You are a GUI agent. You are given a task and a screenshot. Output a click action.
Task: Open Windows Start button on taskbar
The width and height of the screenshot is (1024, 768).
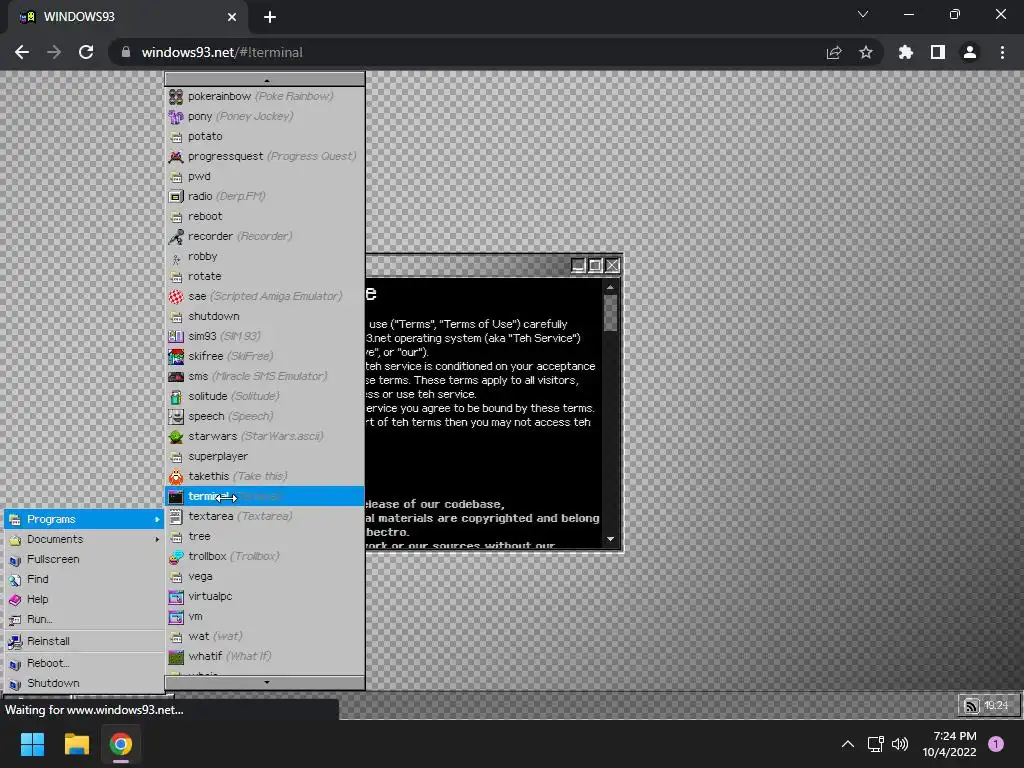click(x=32, y=744)
